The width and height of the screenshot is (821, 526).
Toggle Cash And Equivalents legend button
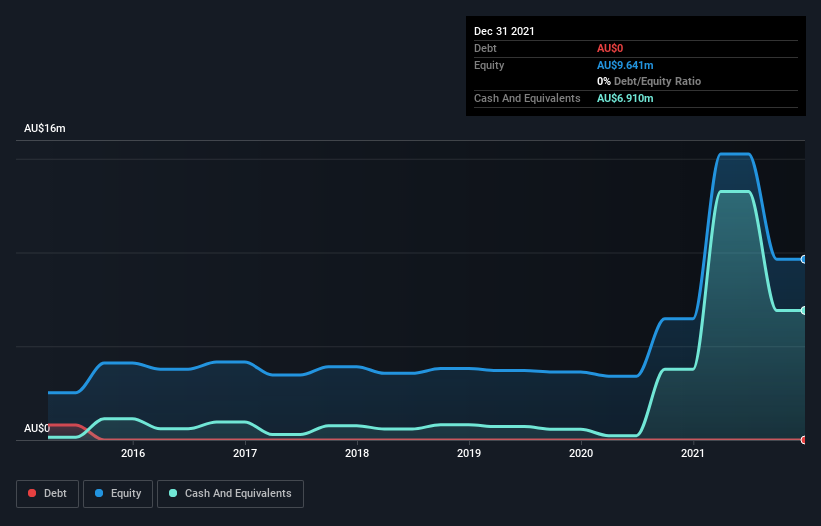[230, 494]
